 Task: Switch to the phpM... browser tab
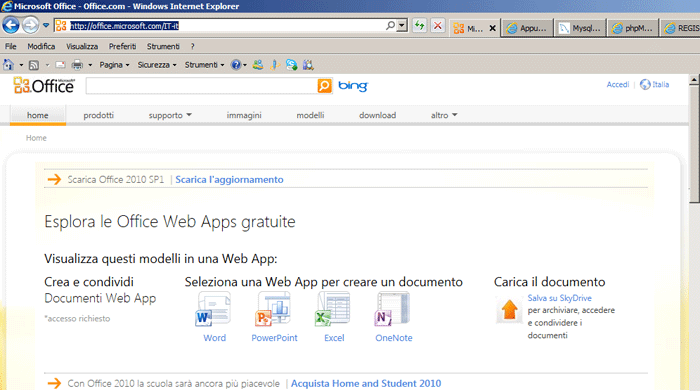click(x=633, y=28)
